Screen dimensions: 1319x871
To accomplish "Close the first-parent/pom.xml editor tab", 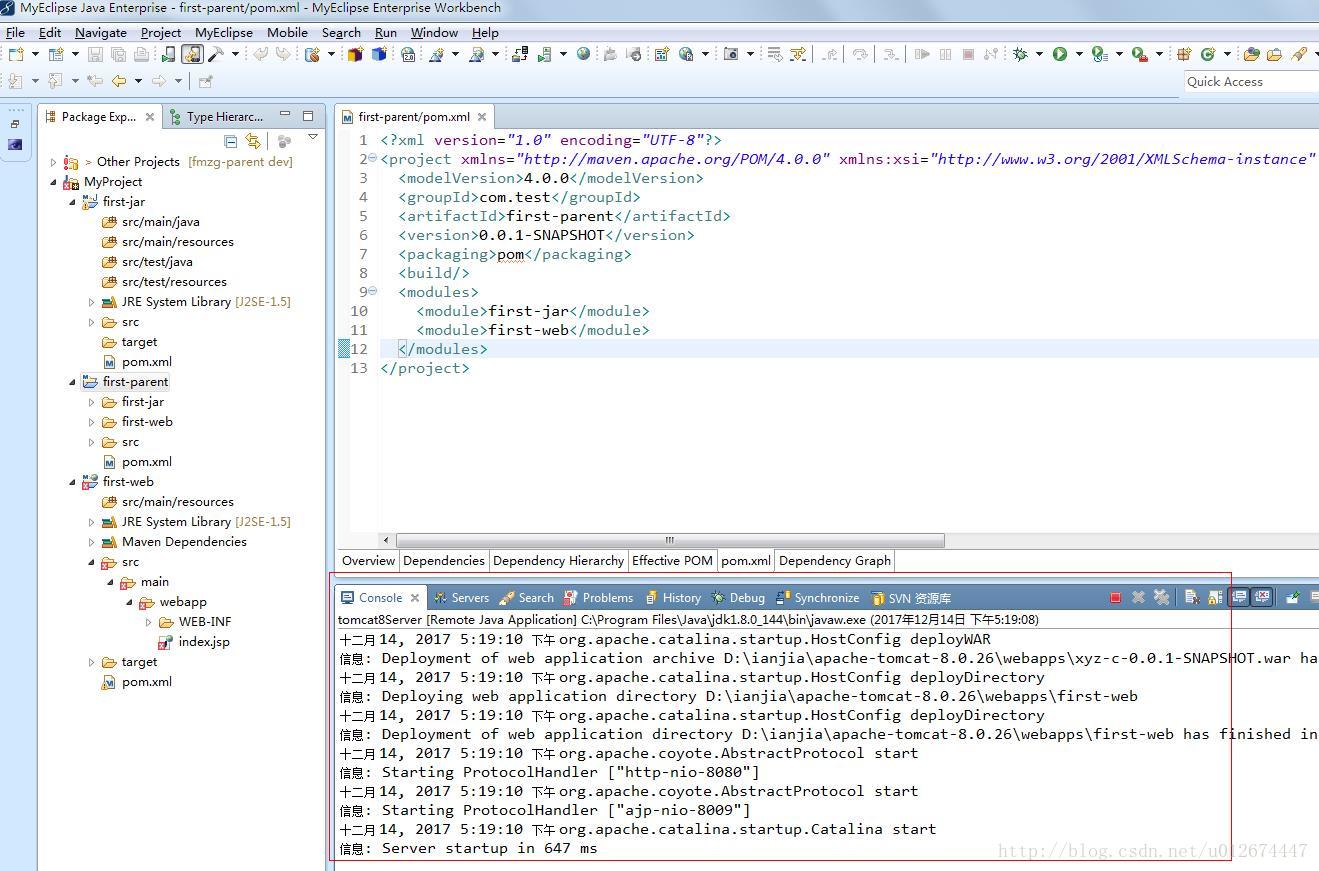I will point(481,117).
